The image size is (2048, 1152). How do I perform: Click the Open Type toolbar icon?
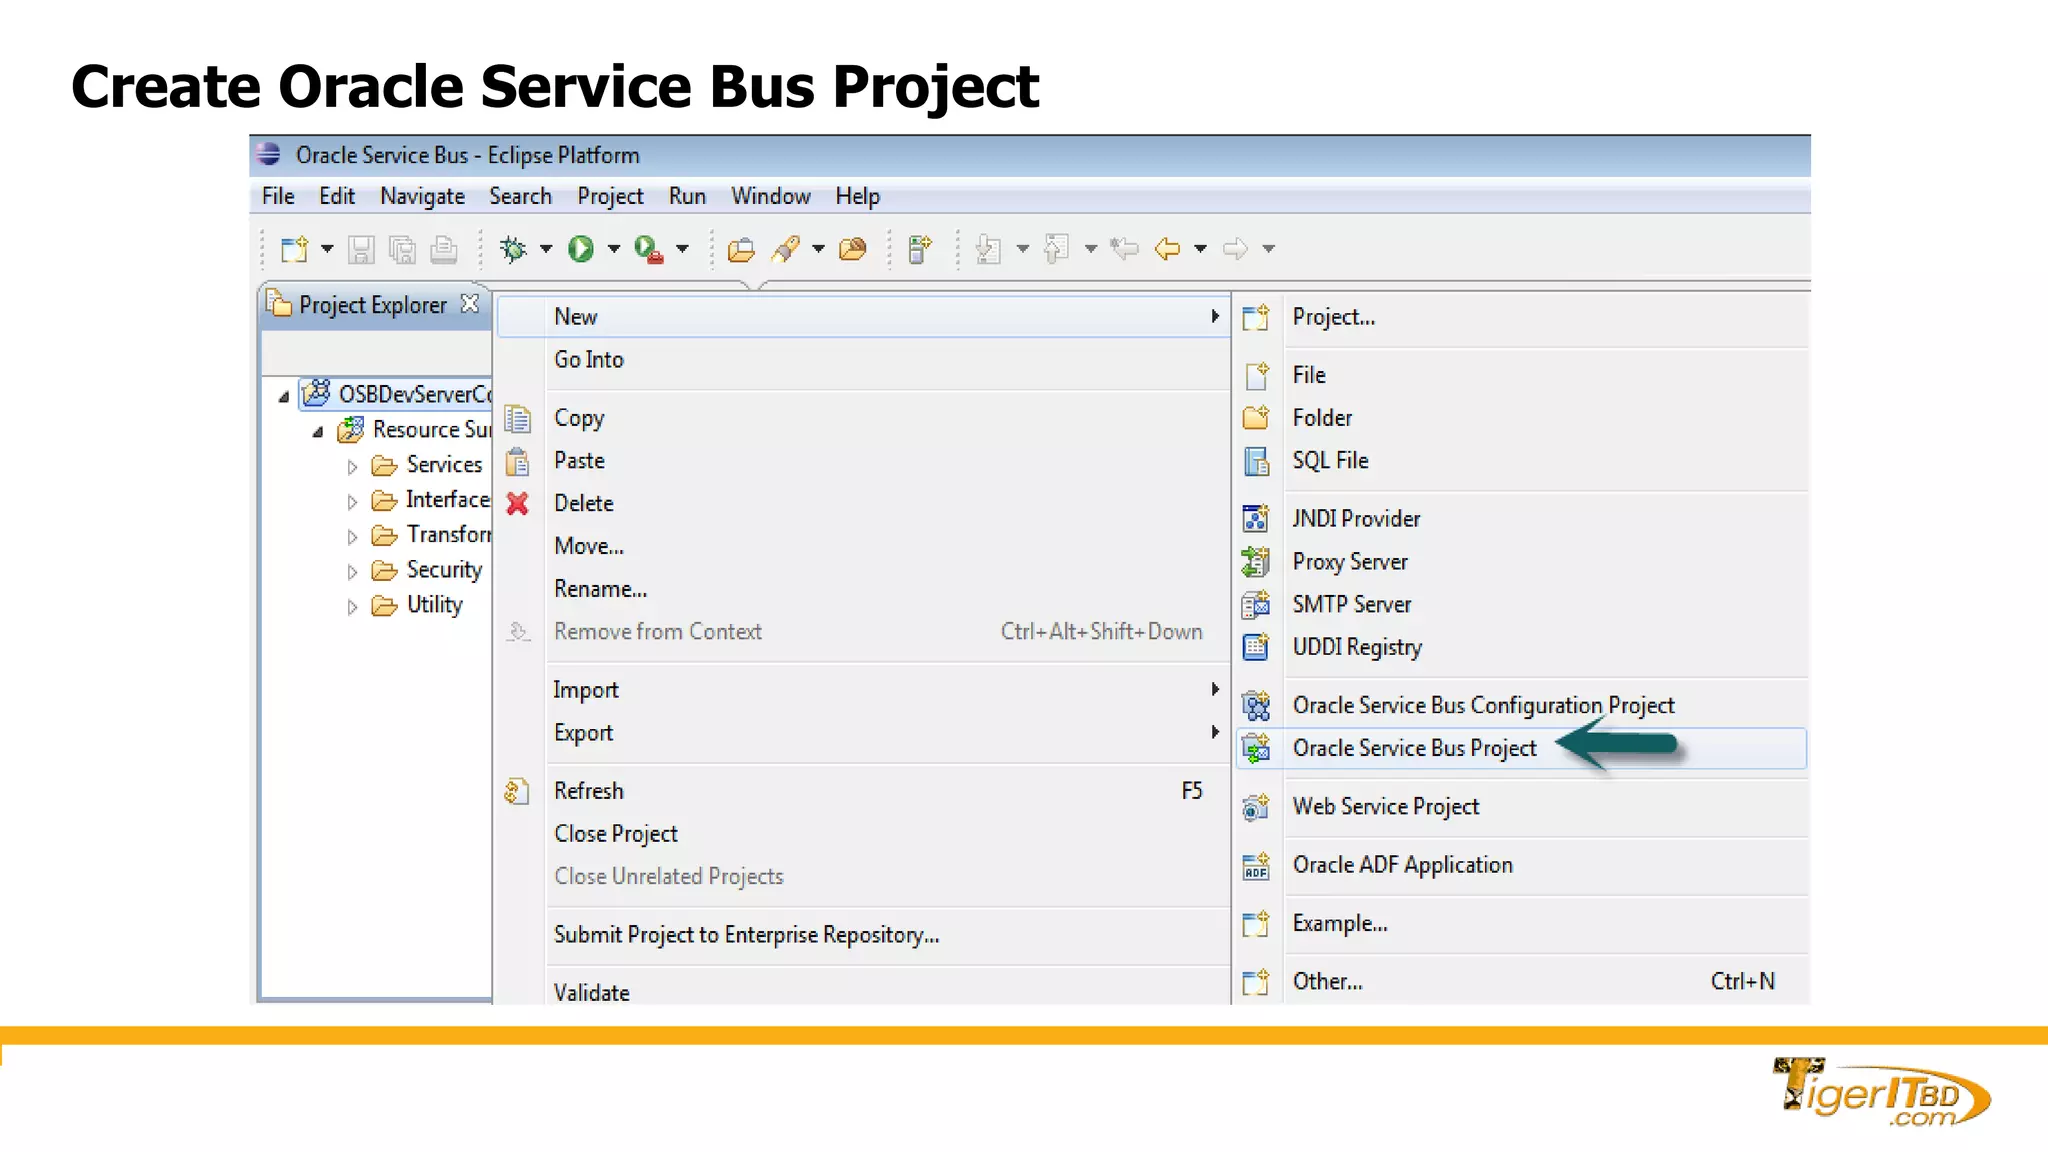tap(741, 249)
